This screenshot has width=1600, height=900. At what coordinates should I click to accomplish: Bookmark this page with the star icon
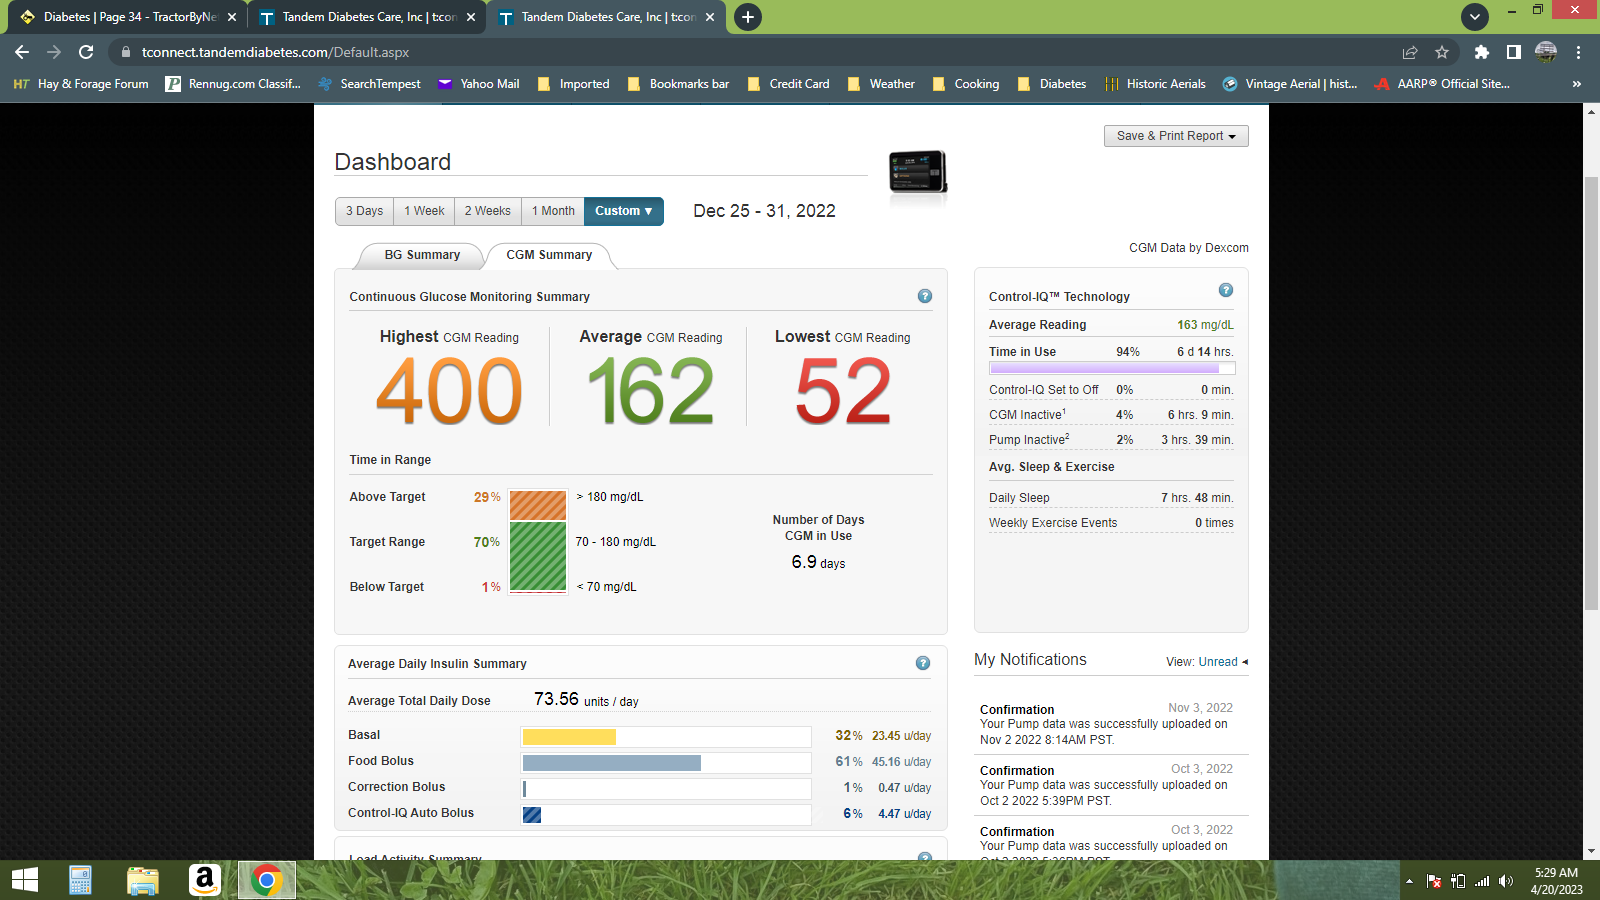[1441, 52]
